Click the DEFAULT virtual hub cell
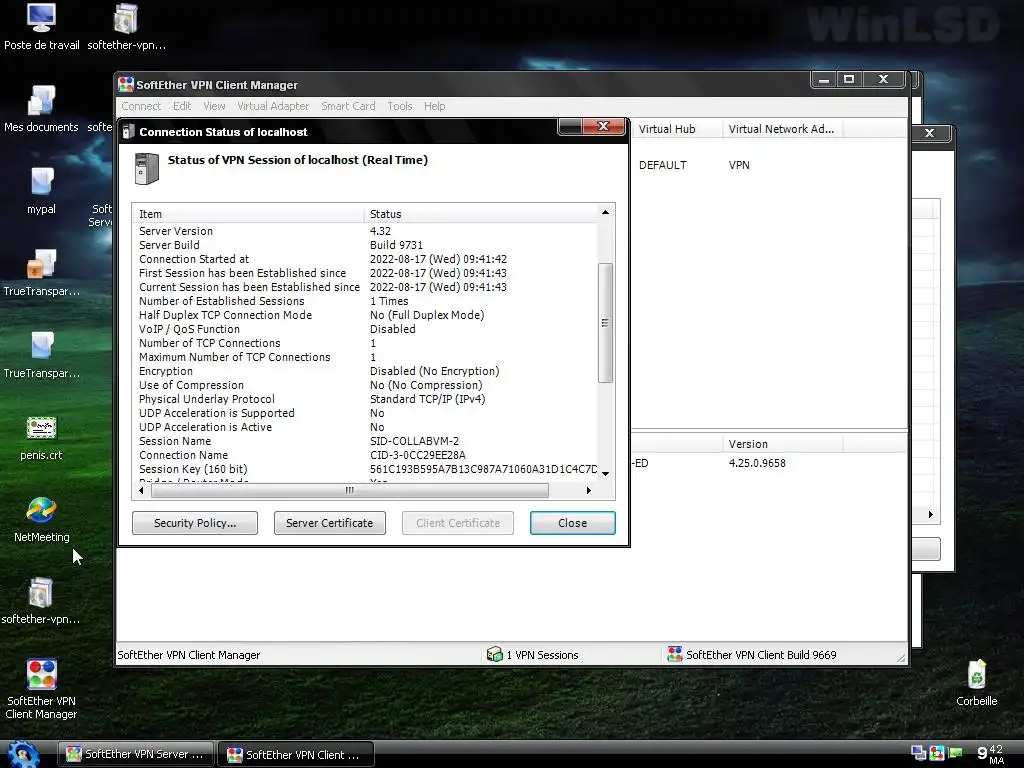Image resolution: width=1024 pixels, height=768 pixels. coord(662,165)
